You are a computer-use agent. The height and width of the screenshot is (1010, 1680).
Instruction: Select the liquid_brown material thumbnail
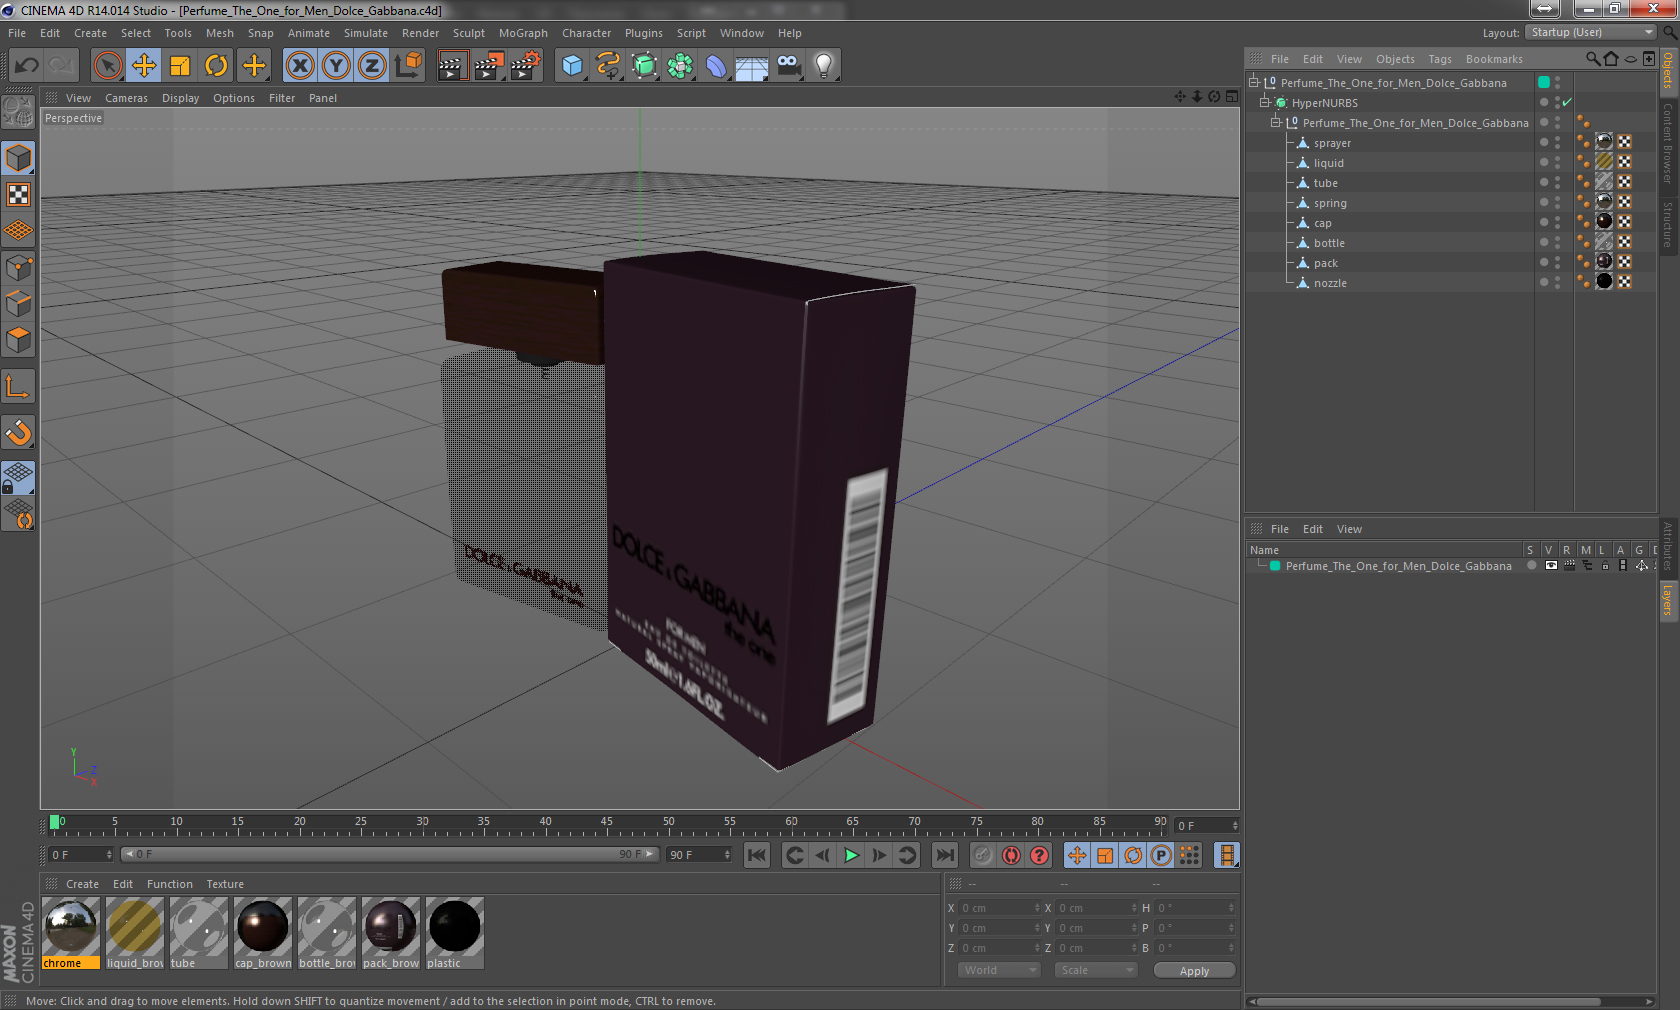tap(135, 933)
